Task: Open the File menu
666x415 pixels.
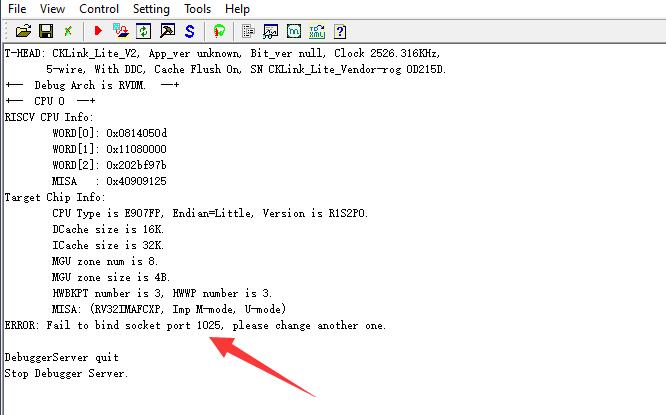Action: click(x=17, y=8)
